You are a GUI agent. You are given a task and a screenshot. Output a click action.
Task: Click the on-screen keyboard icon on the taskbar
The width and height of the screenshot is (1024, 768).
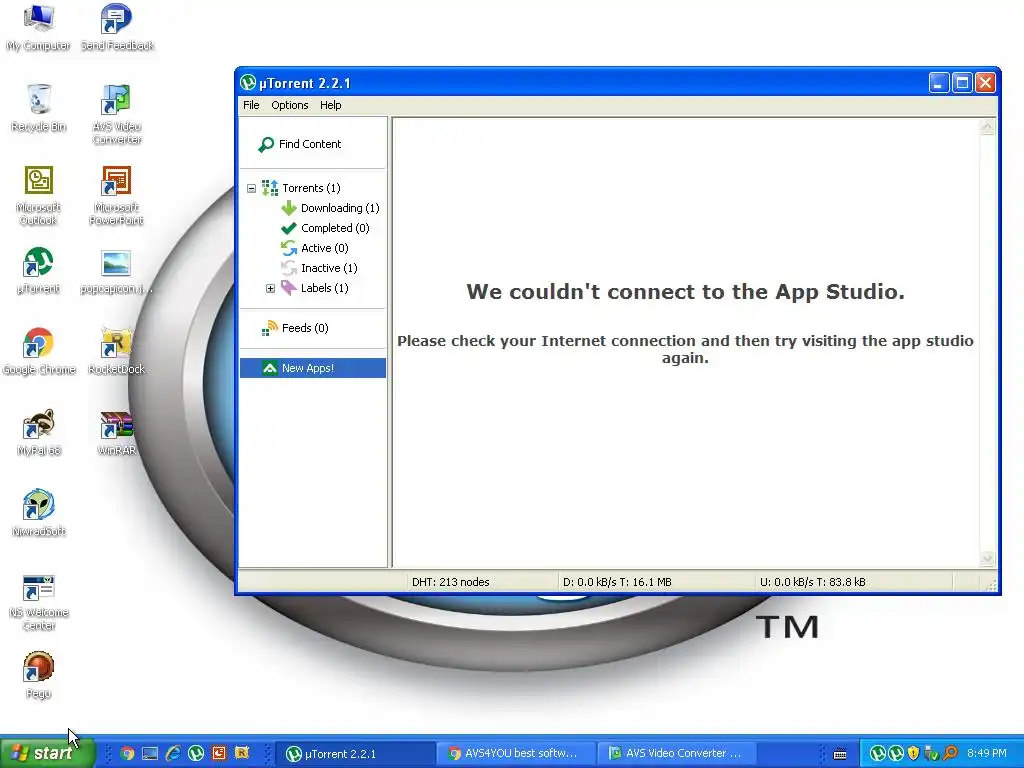[x=840, y=754]
